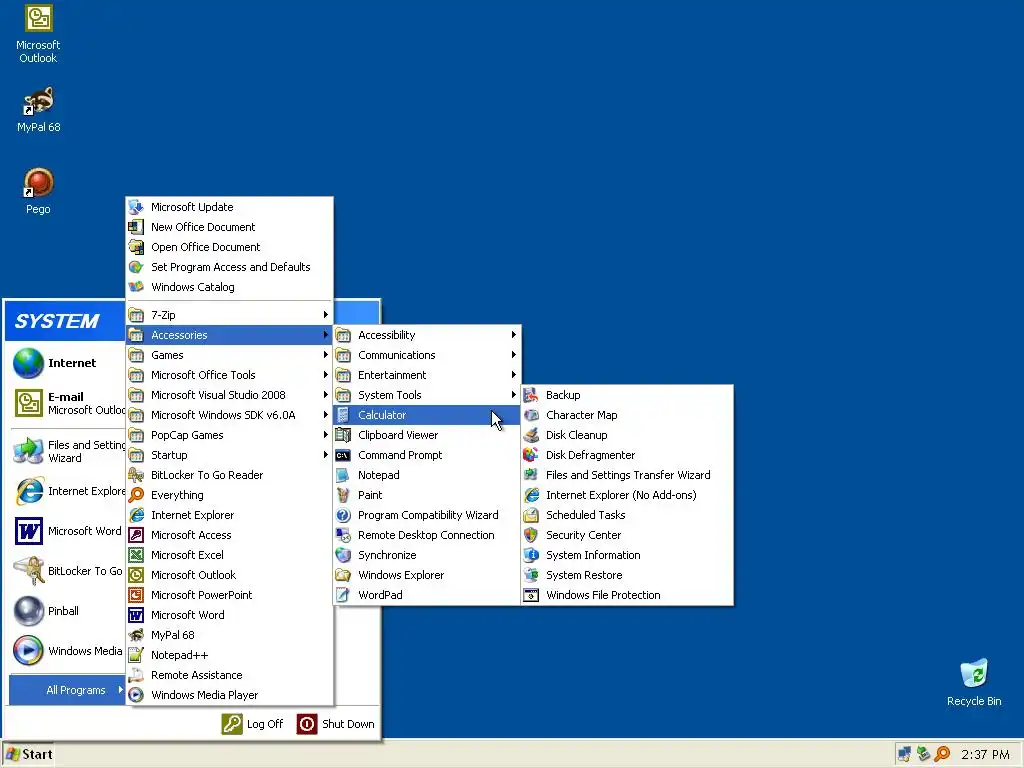Expand the Startup submenu arrow
This screenshot has width=1024, height=768.
(325, 455)
